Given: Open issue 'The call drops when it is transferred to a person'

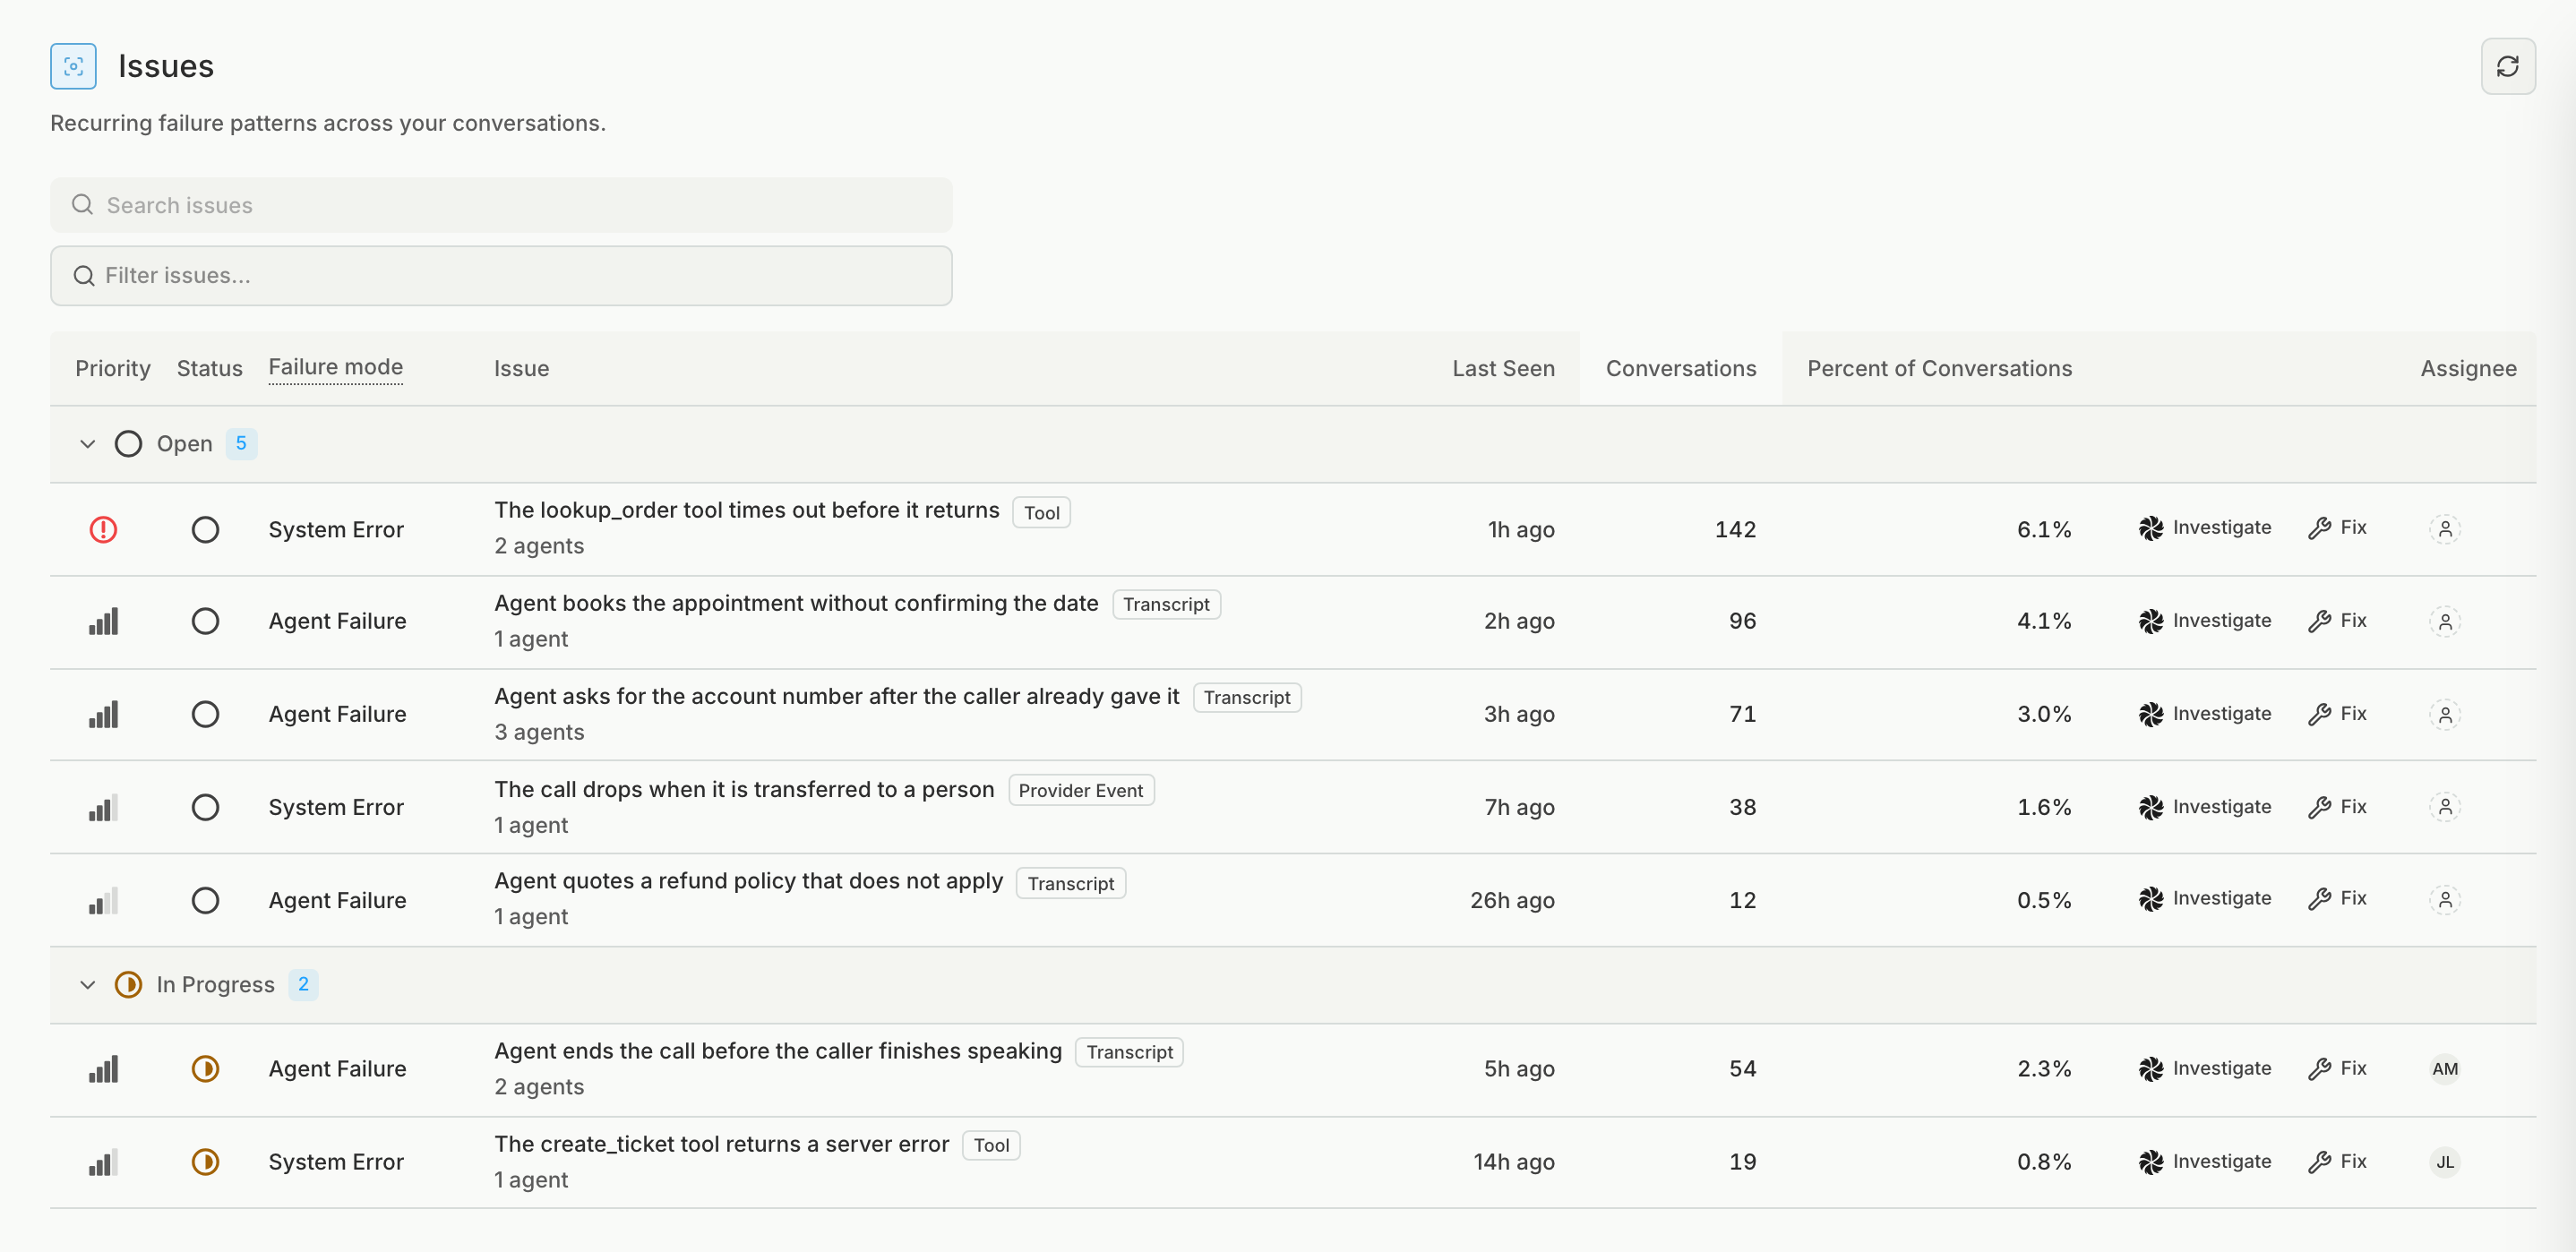Looking at the screenshot, I should click(744, 789).
